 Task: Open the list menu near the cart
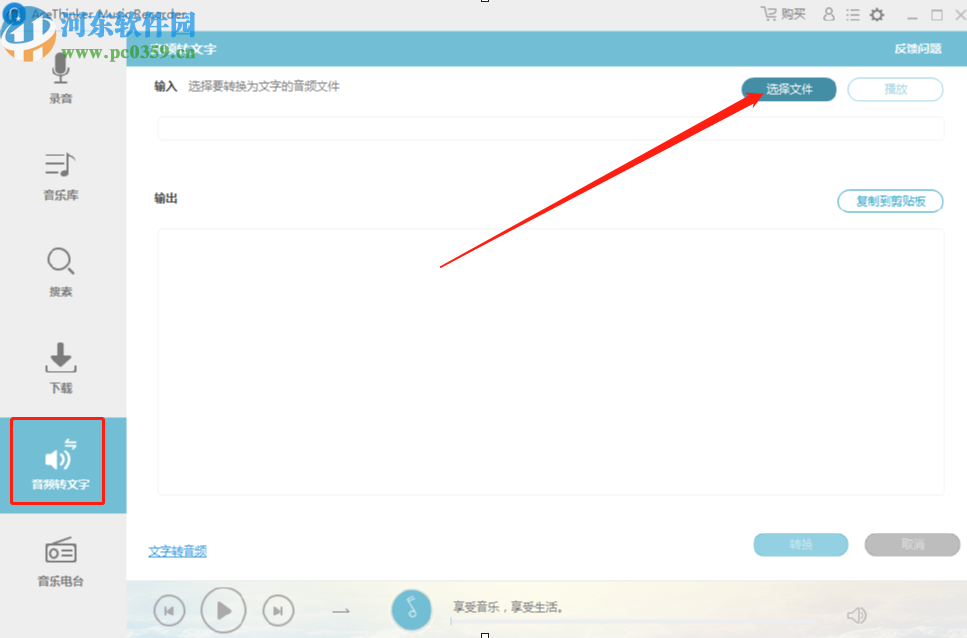853,14
